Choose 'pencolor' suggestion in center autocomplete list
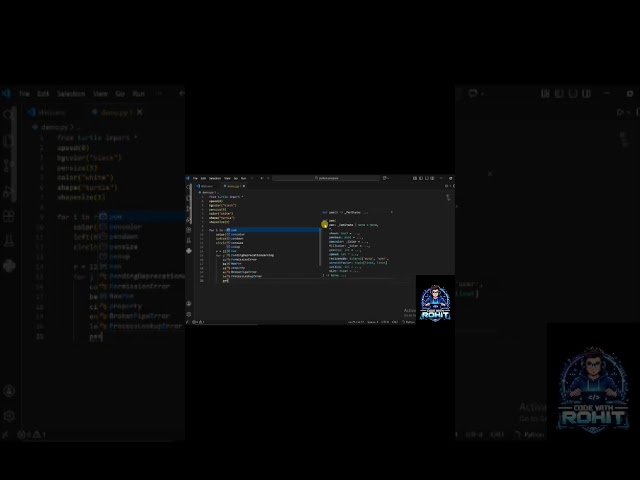640x480 pixels. pyautogui.click(x=273, y=234)
